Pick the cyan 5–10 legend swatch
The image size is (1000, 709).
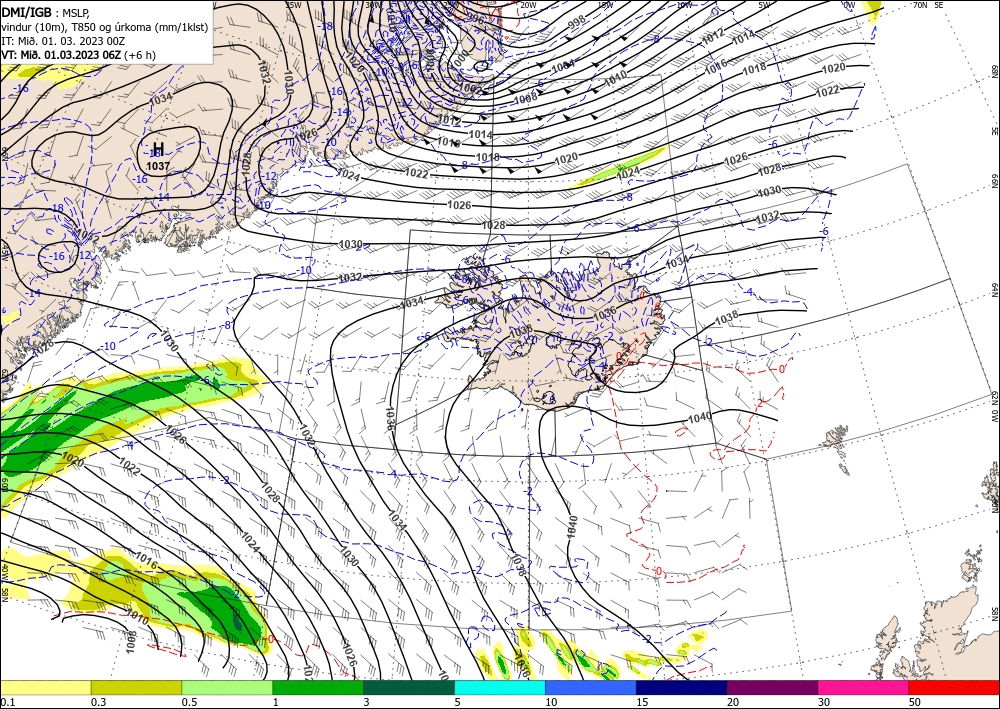[500, 687]
